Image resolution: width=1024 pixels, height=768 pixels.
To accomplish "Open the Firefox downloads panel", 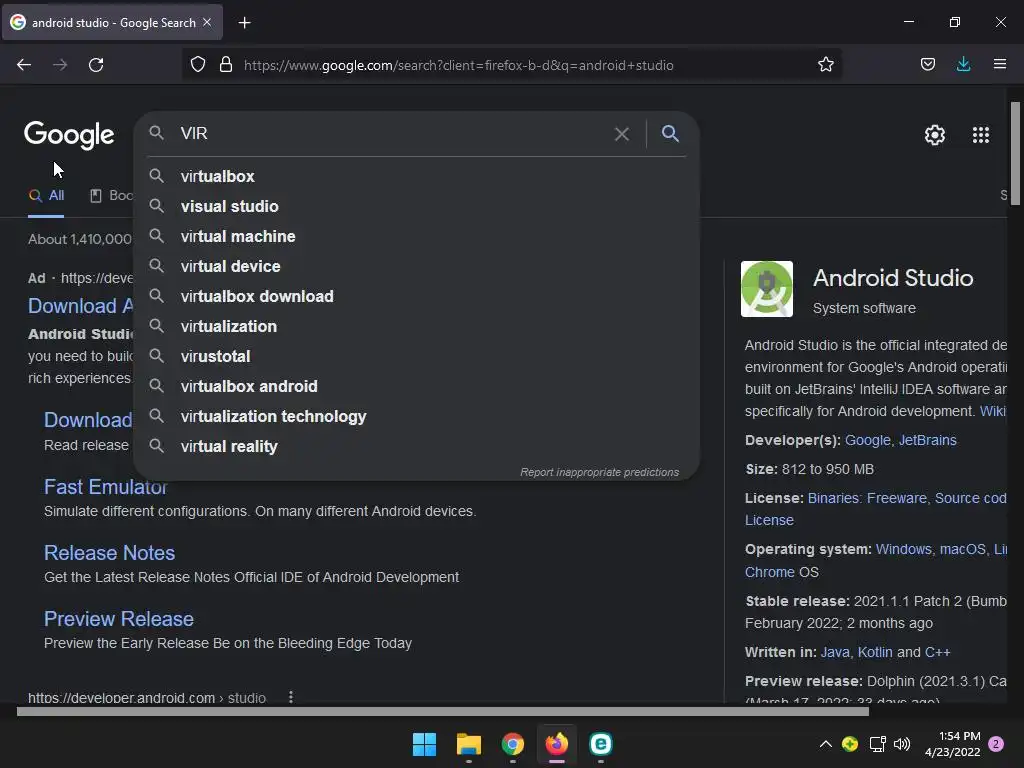I will pyautogui.click(x=963, y=65).
